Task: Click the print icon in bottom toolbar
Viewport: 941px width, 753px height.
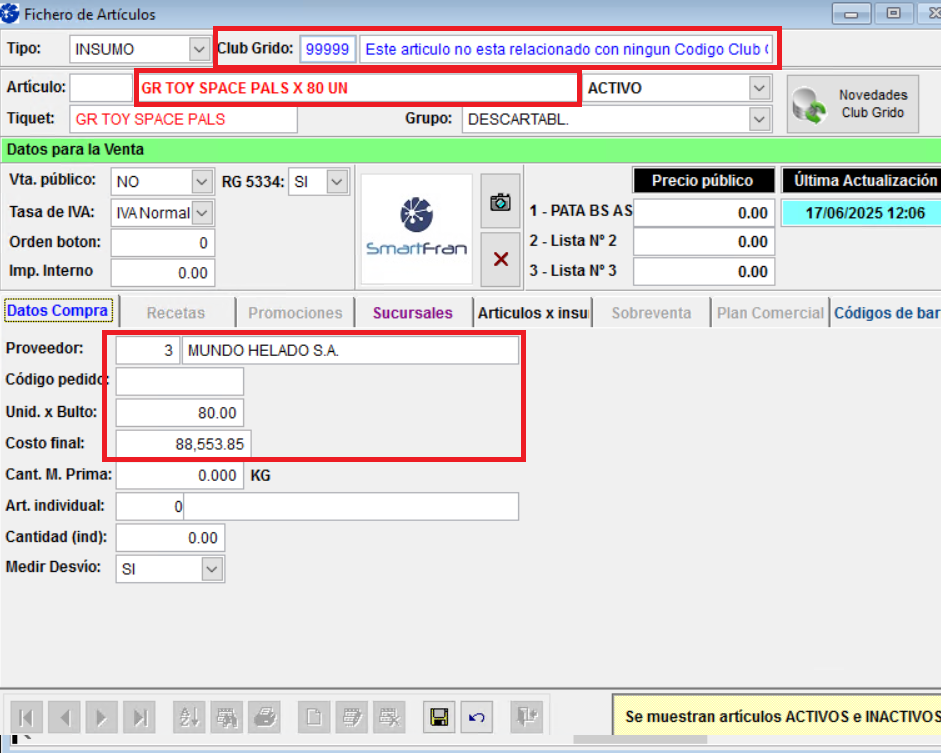Action: (x=264, y=716)
